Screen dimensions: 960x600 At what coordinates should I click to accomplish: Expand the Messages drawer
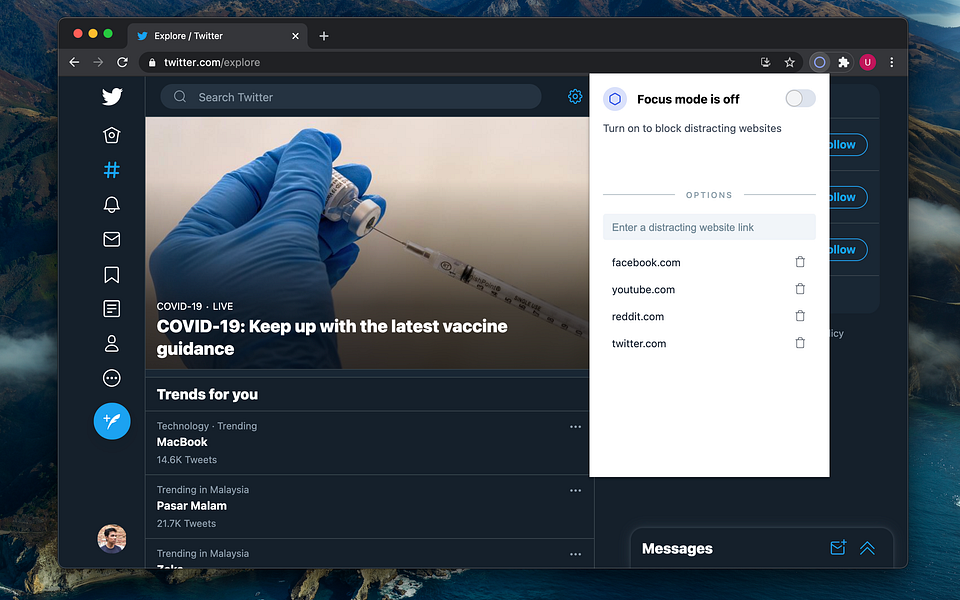(868, 548)
